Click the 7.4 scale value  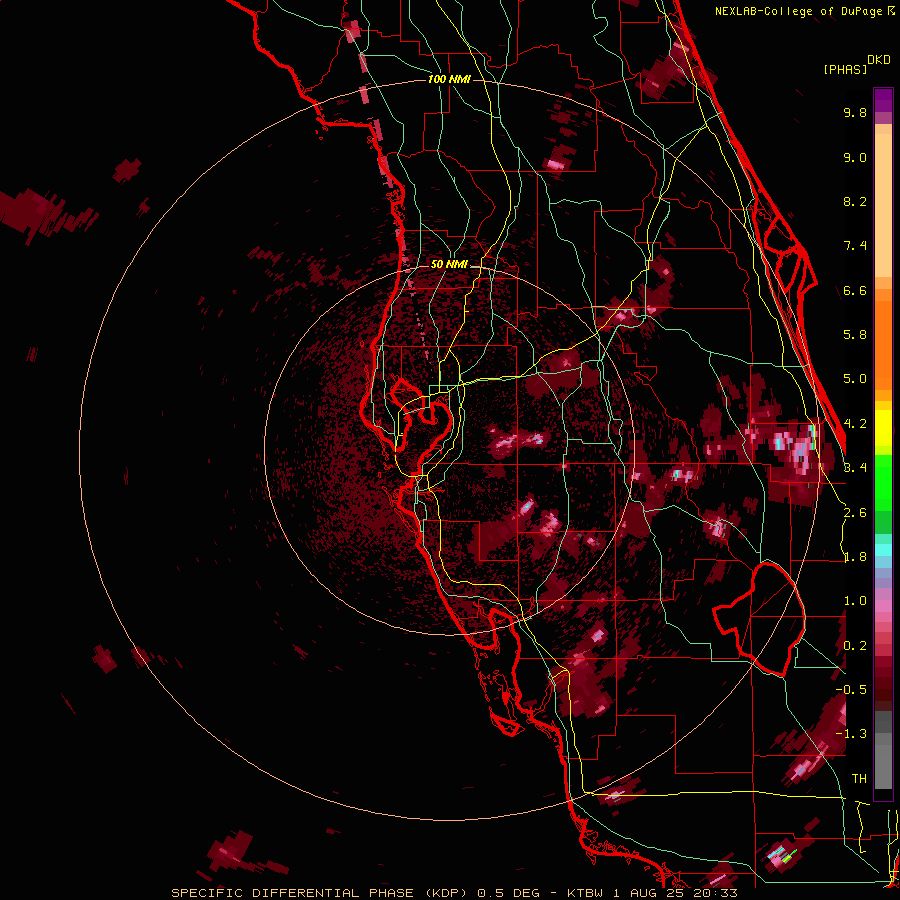click(855, 246)
